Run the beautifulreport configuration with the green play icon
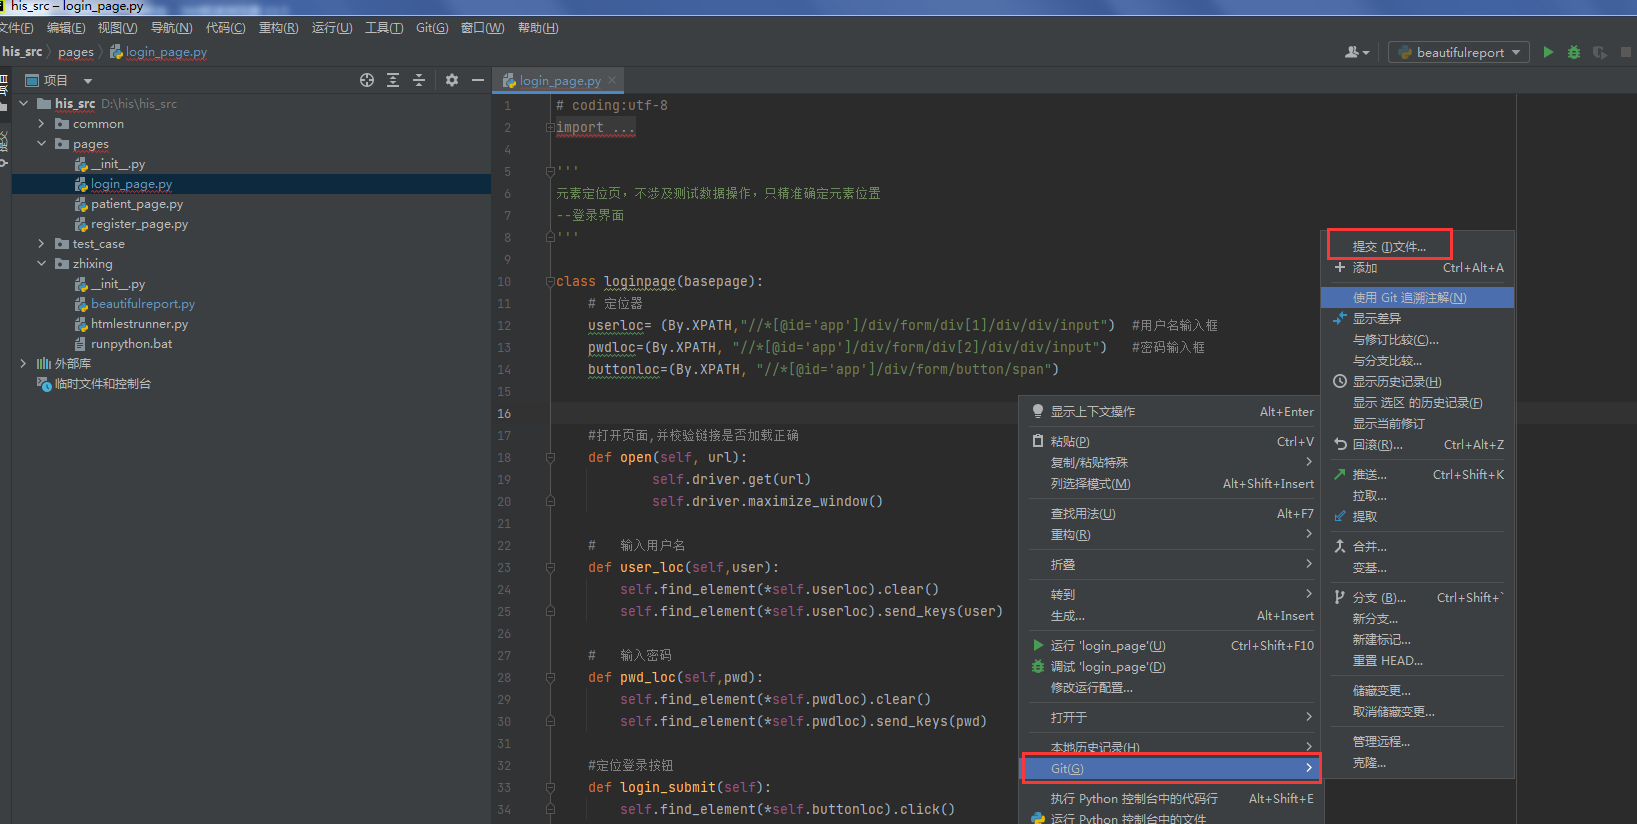This screenshot has height=824, width=1637. point(1548,52)
